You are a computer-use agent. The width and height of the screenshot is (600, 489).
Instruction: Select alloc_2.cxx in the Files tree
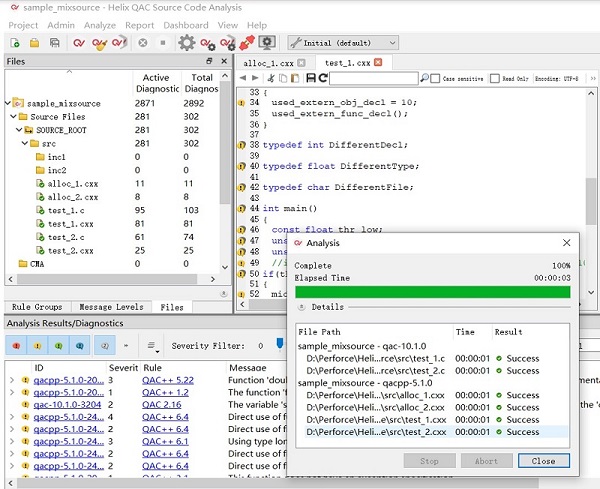pyautogui.click(x=73, y=197)
